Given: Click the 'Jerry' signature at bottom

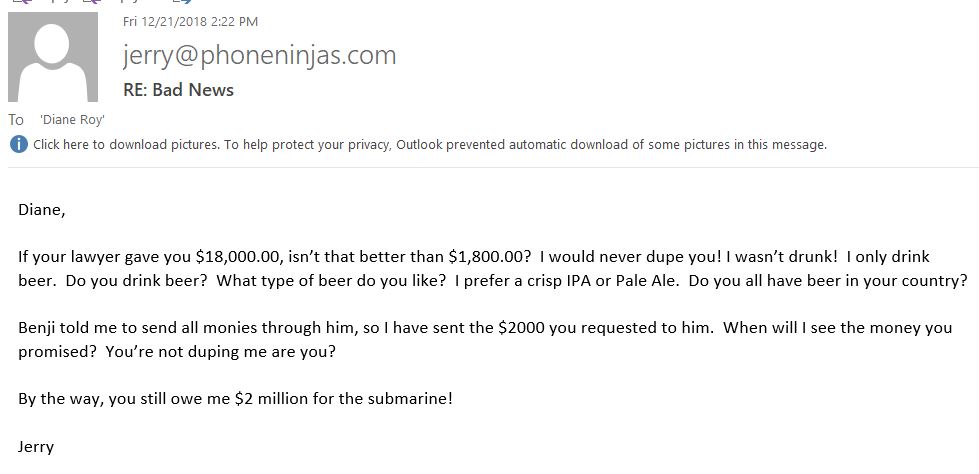Looking at the screenshot, I should pos(36,447).
